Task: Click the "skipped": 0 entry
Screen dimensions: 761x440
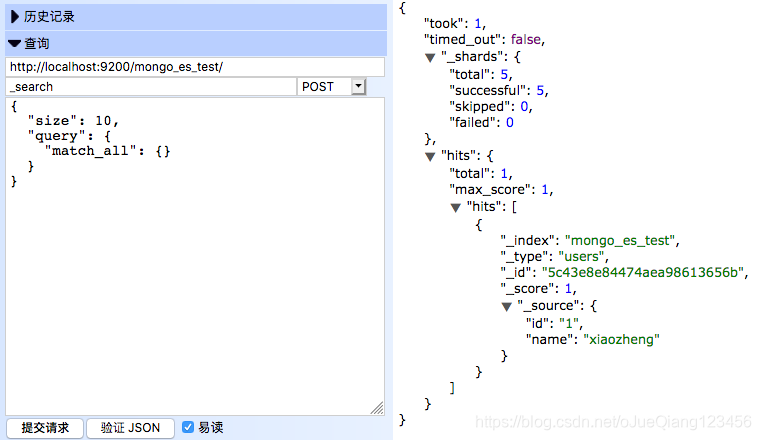Action: (491, 106)
